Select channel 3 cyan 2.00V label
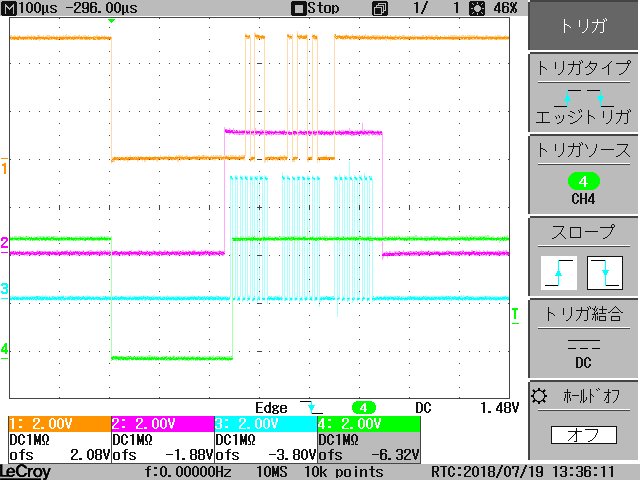 click(x=266, y=424)
